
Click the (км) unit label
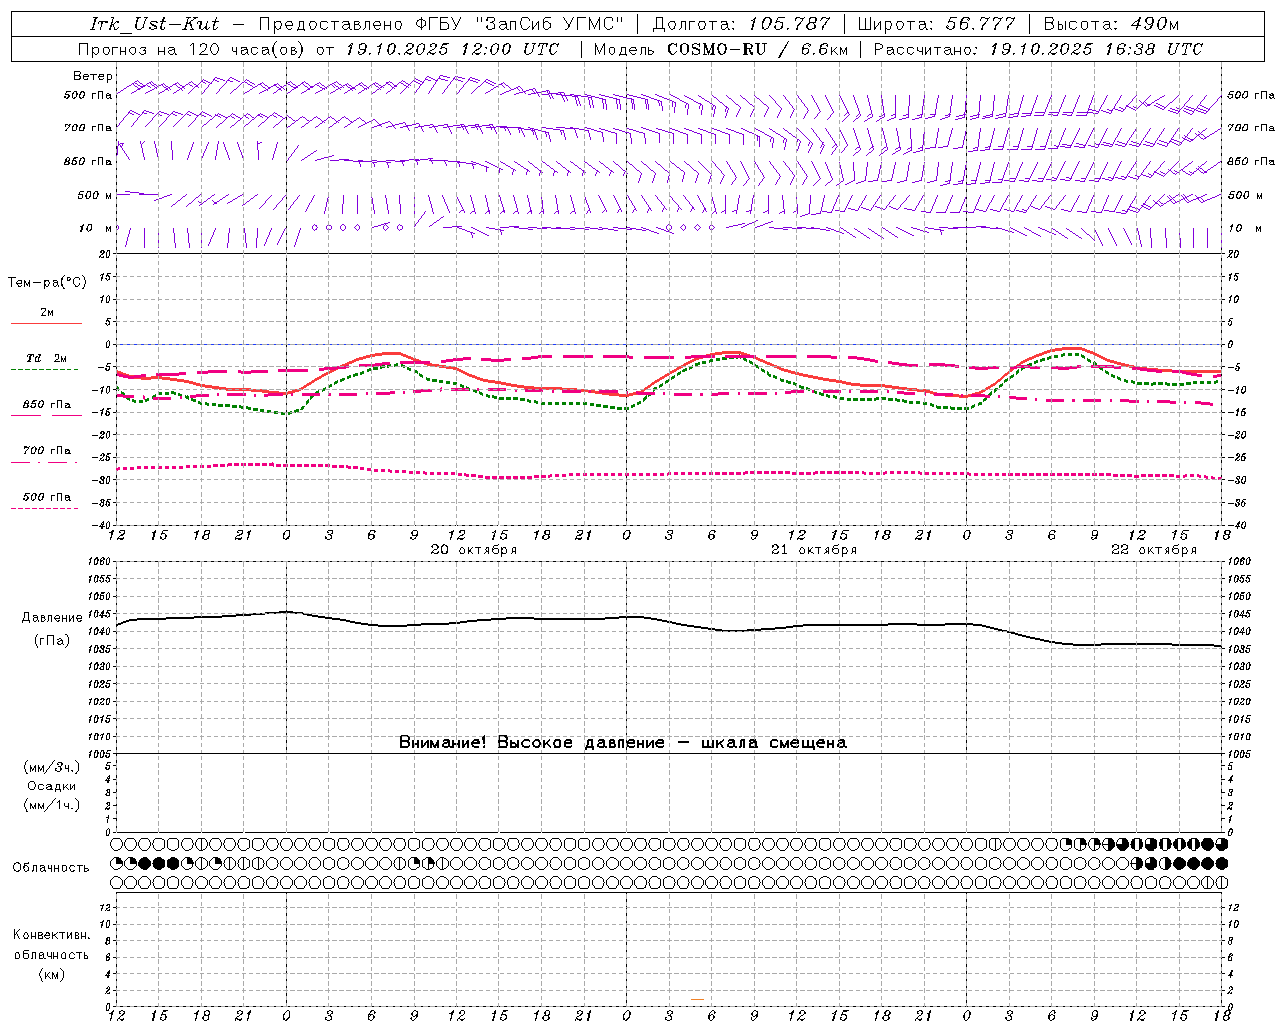[52, 974]
